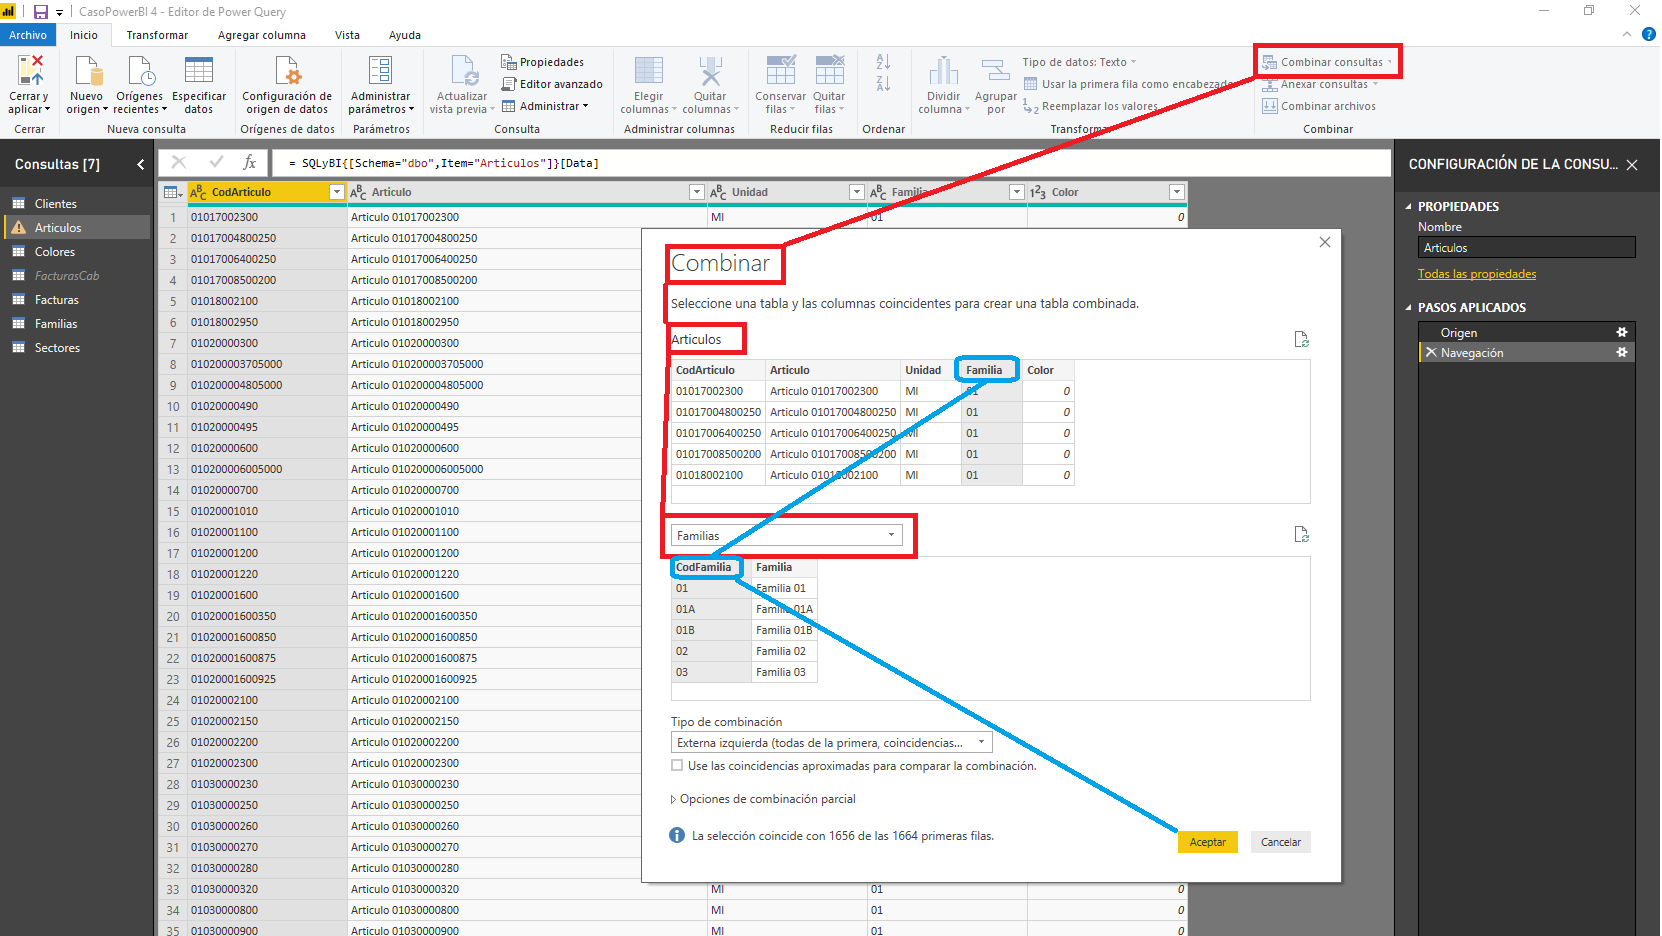Delete the Navegación step via X
Viewport: 1662px width, 936px height.
[1431, 352]
